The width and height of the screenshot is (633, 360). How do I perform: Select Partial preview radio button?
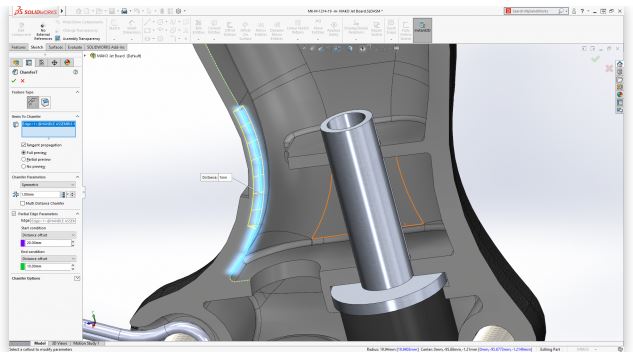pos(23,159)
